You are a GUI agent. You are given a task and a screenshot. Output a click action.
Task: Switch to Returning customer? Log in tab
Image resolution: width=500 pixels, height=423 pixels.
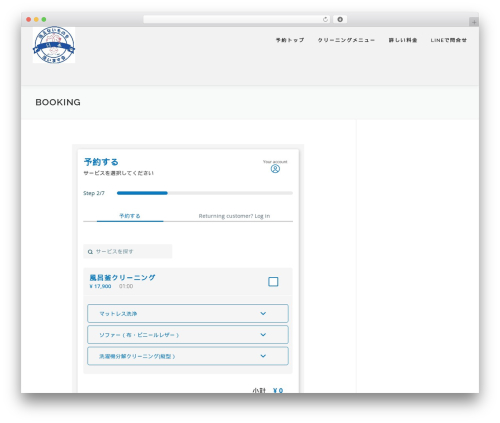click(234, 216)
